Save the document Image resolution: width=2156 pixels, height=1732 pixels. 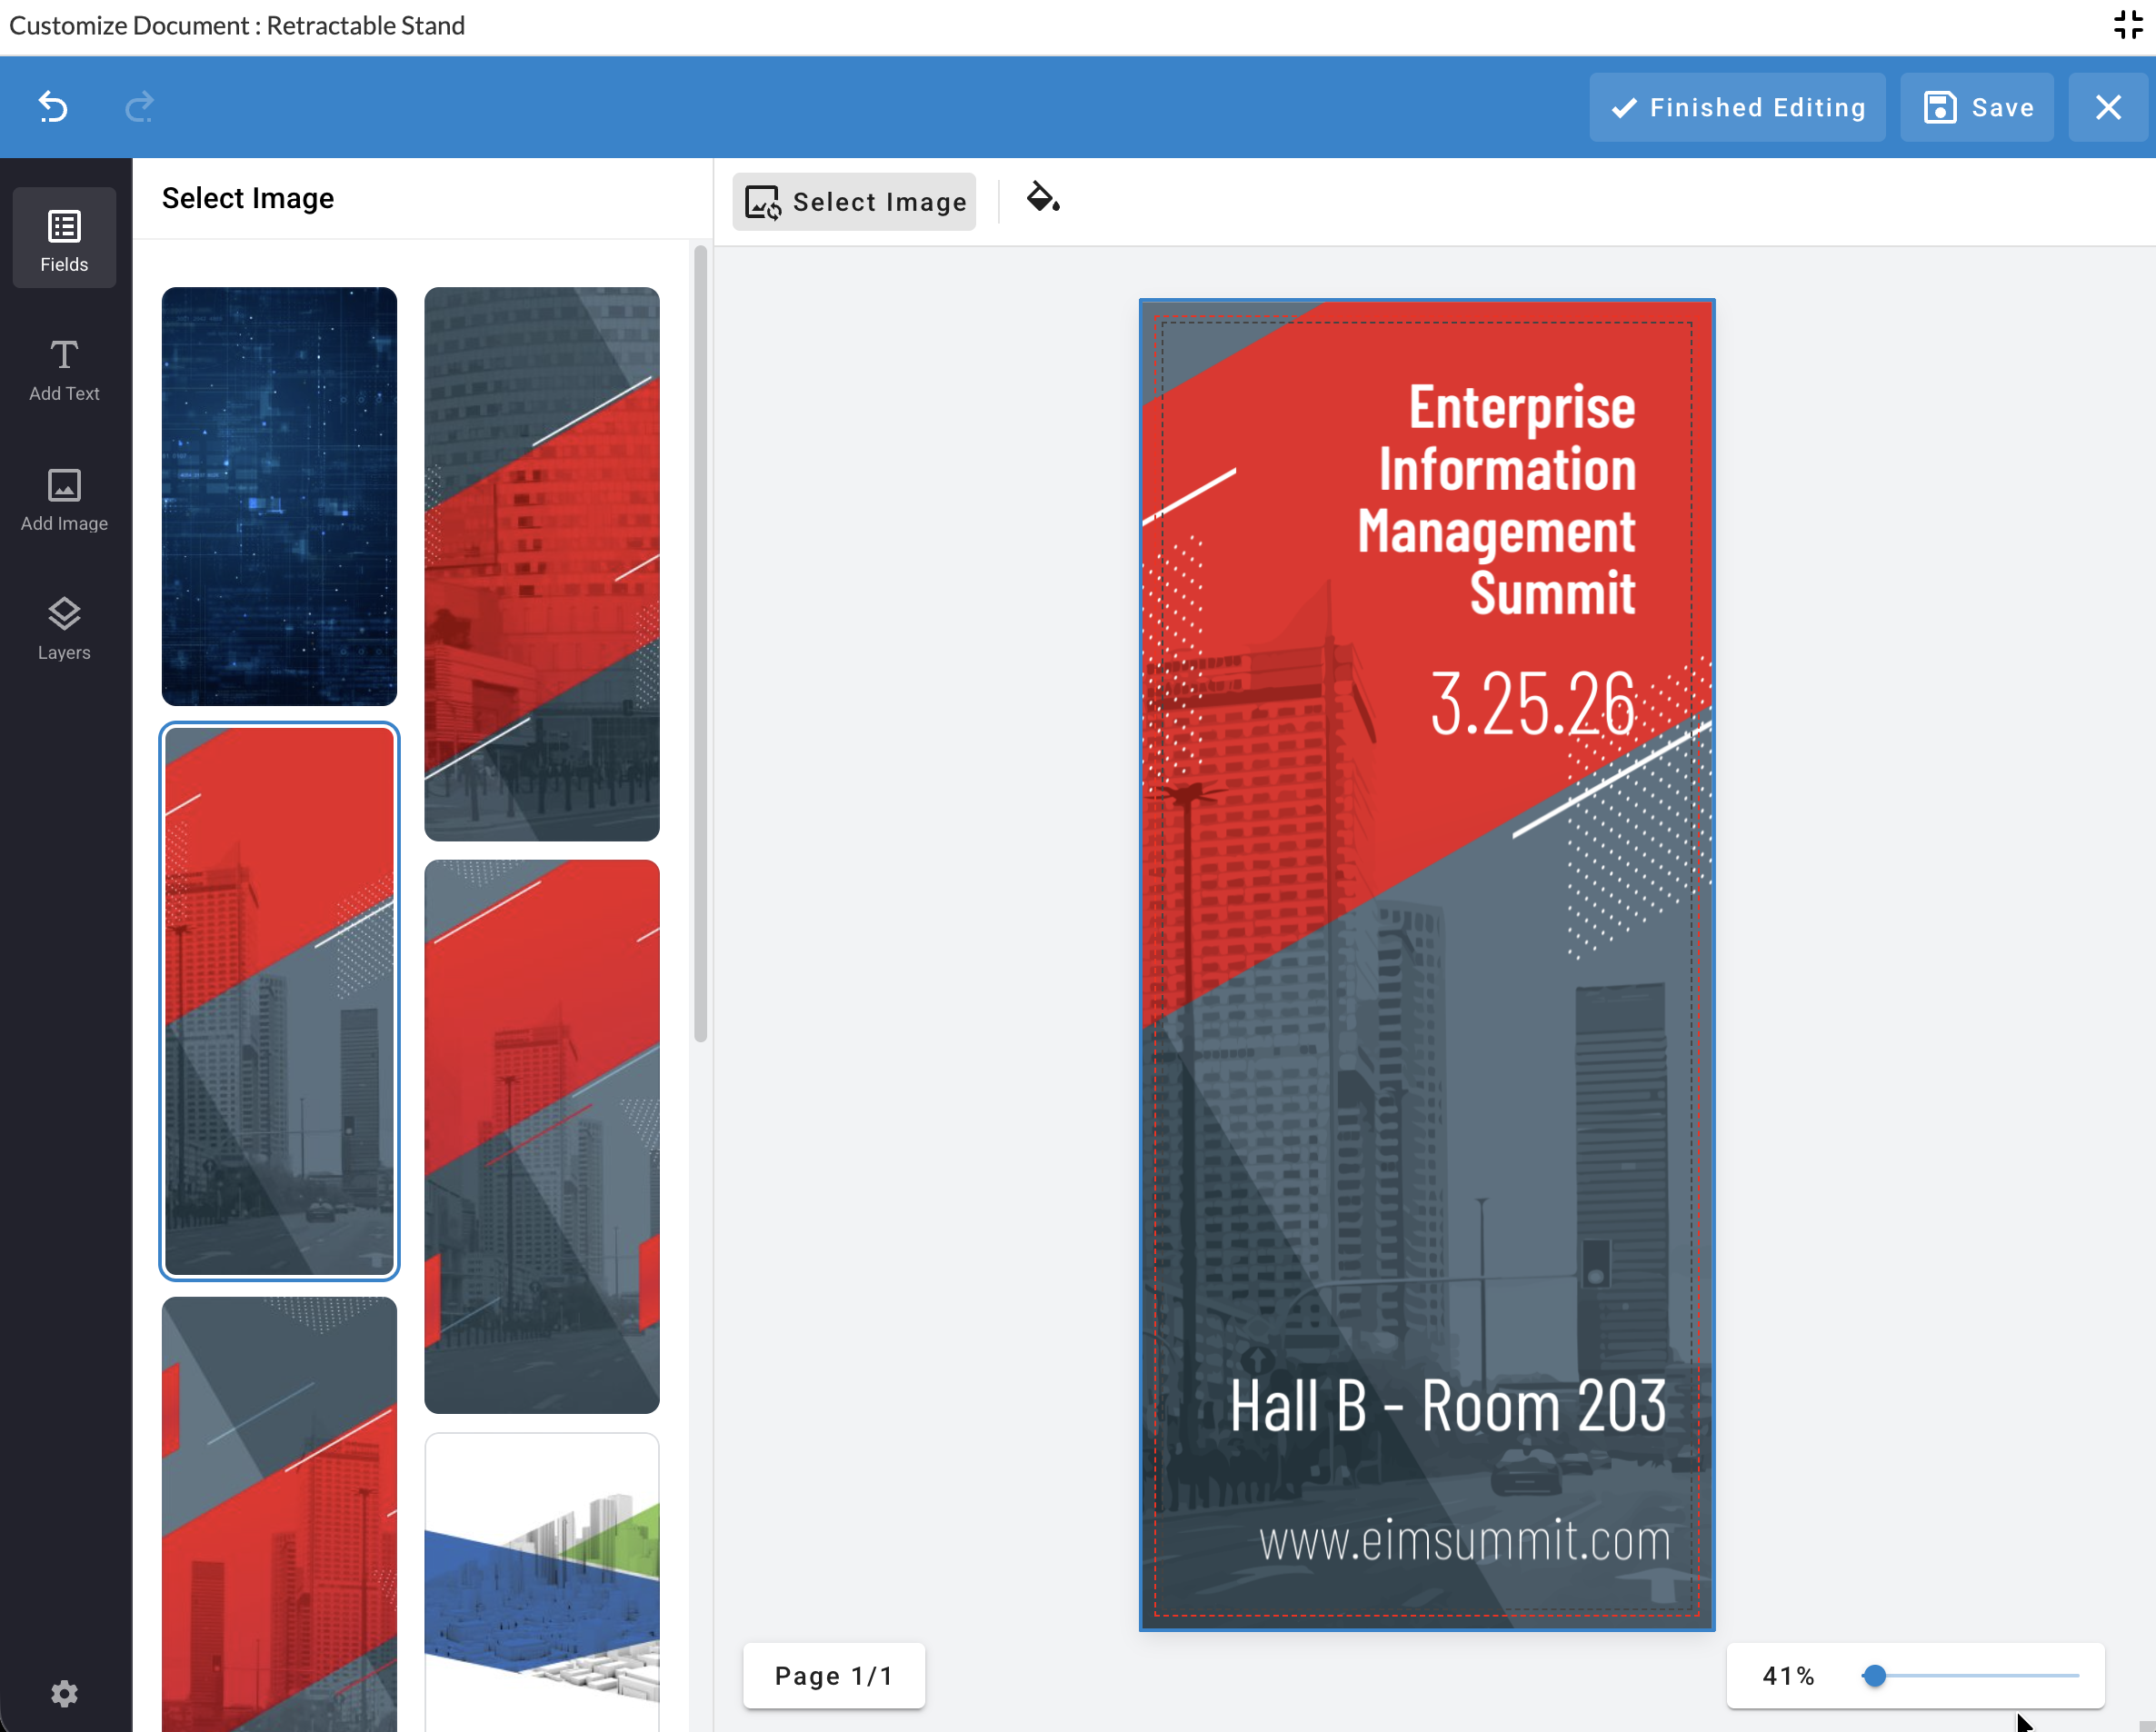pos(1977,107)
